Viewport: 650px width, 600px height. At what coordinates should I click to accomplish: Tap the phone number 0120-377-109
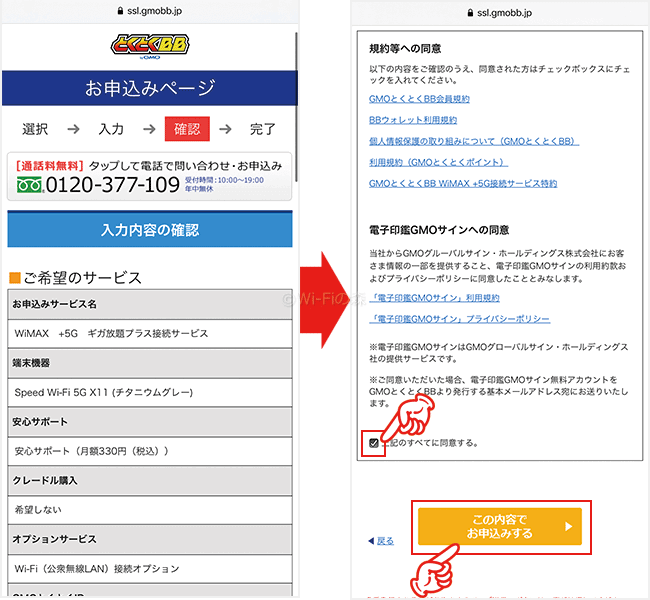113,185
